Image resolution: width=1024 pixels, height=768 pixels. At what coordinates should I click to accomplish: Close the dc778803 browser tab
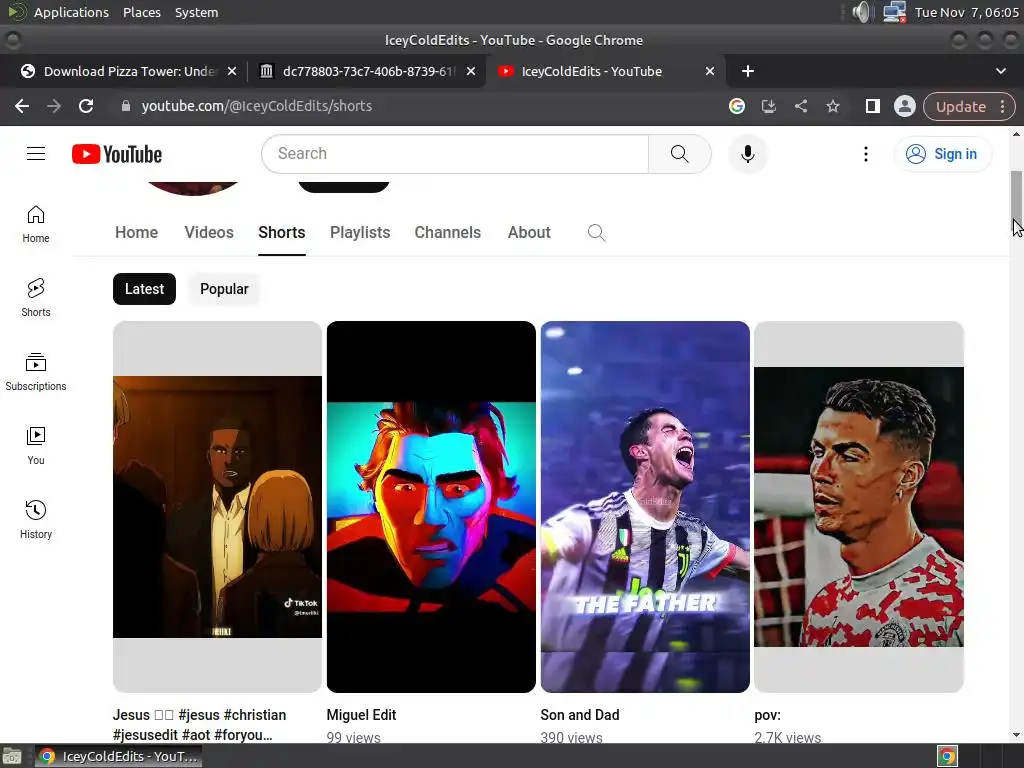(x=471, y=71)
